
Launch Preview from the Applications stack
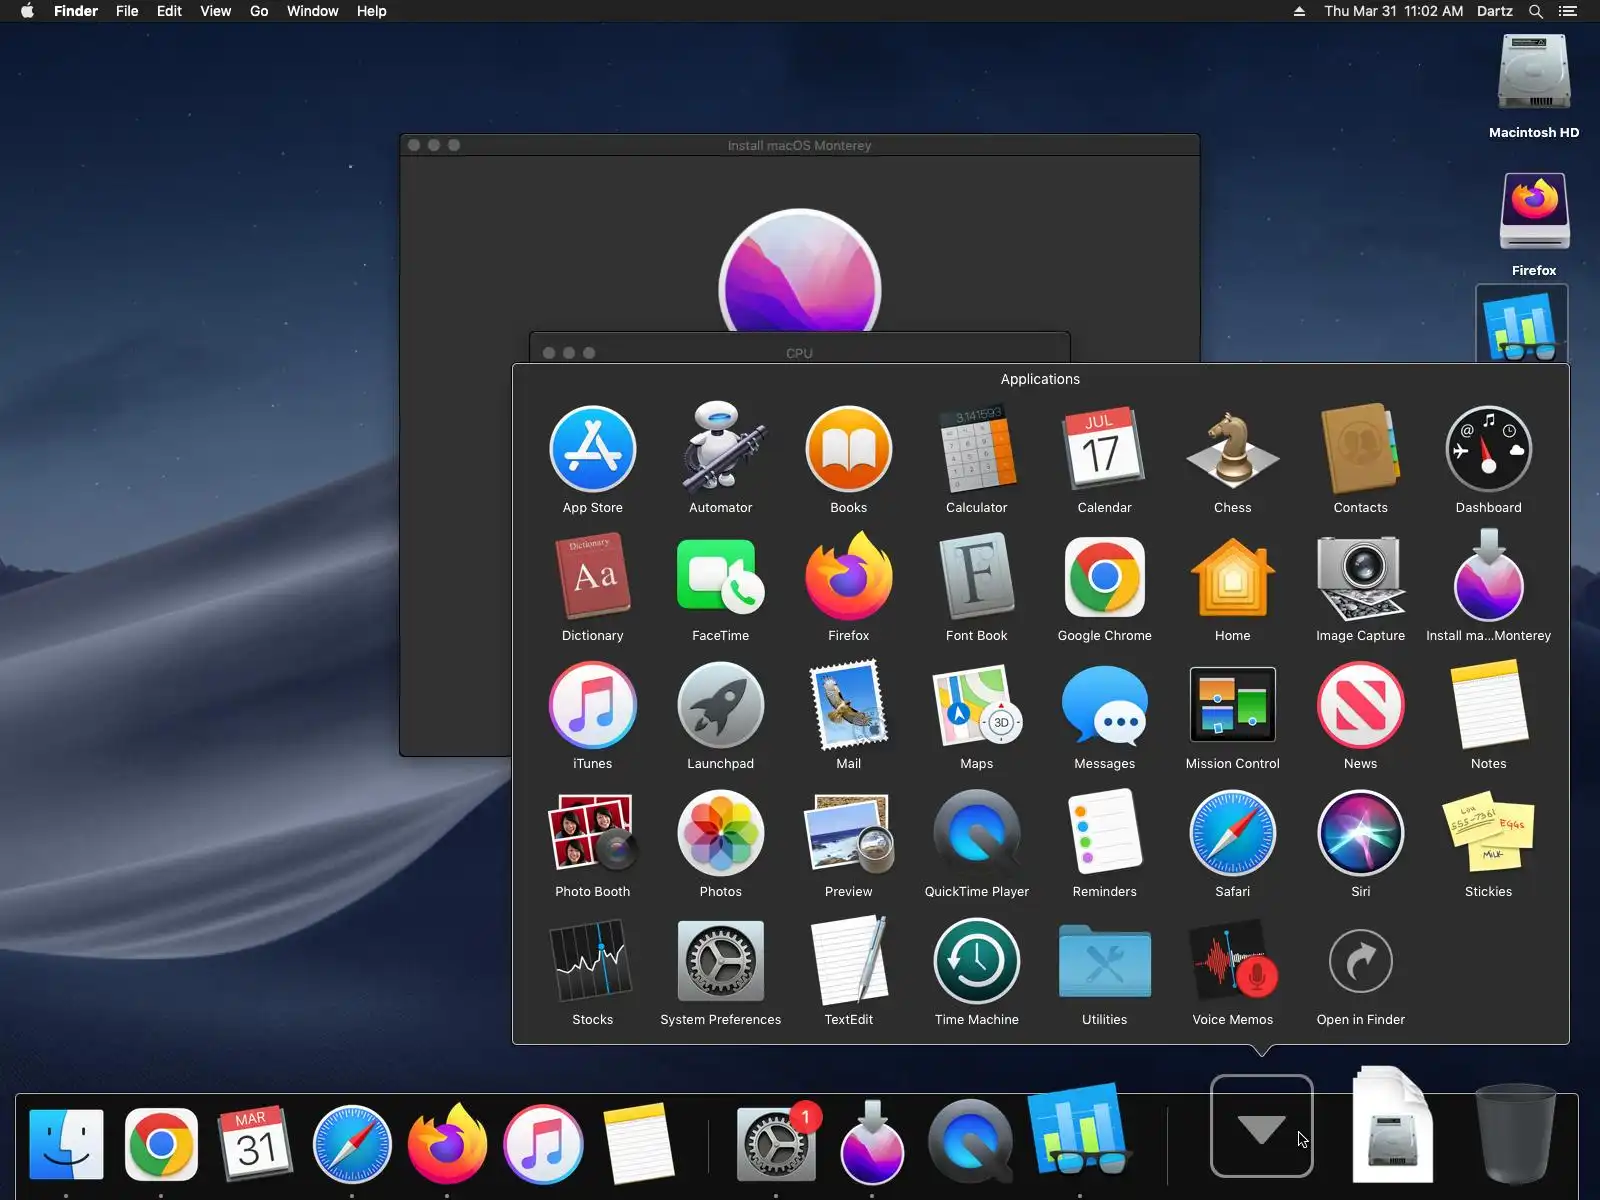coord(848,833)
